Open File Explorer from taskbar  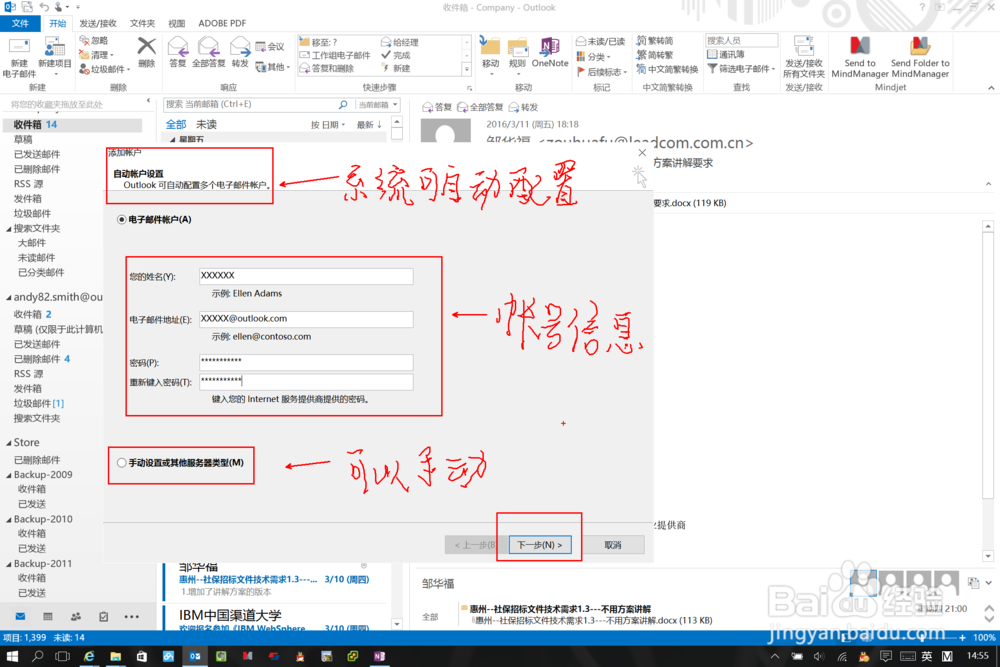115,656
